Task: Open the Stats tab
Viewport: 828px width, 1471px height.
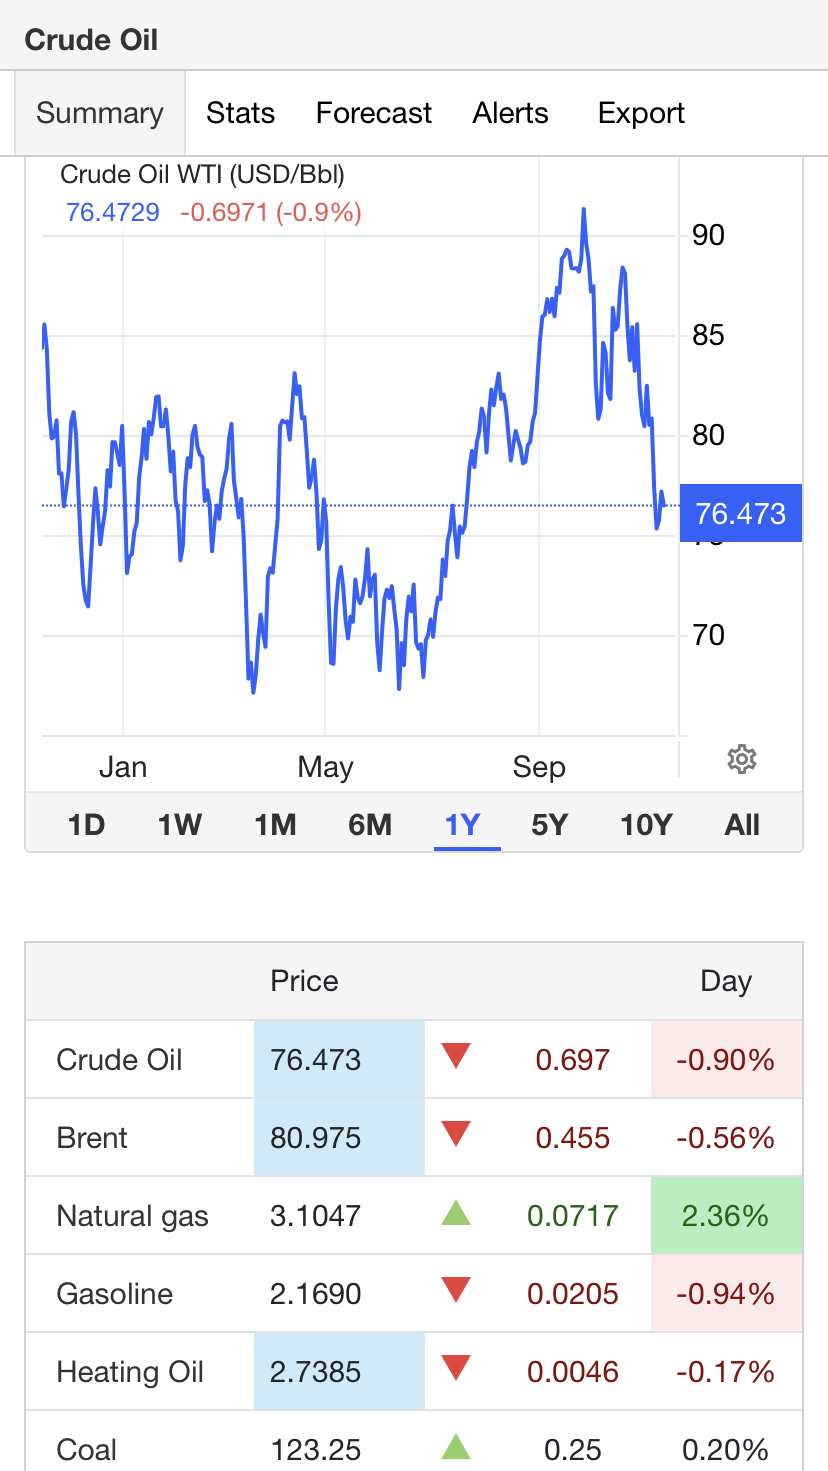Action: tap(240, 113)
